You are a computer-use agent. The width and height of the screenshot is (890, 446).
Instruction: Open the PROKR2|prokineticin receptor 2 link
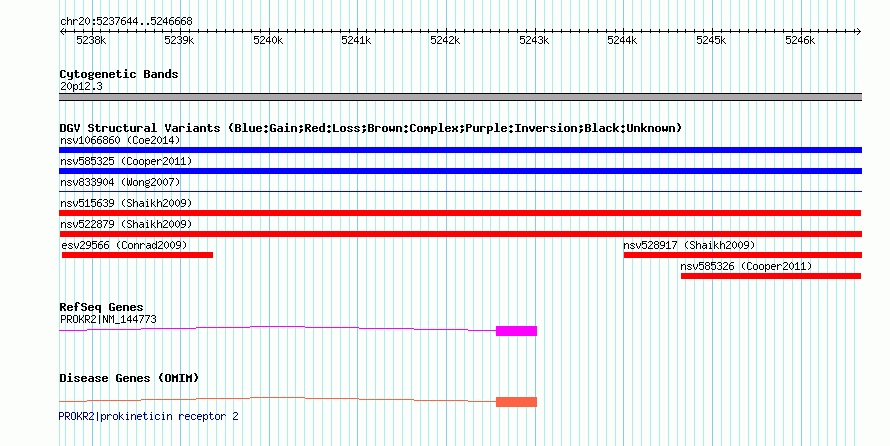(x=149, y=416)
